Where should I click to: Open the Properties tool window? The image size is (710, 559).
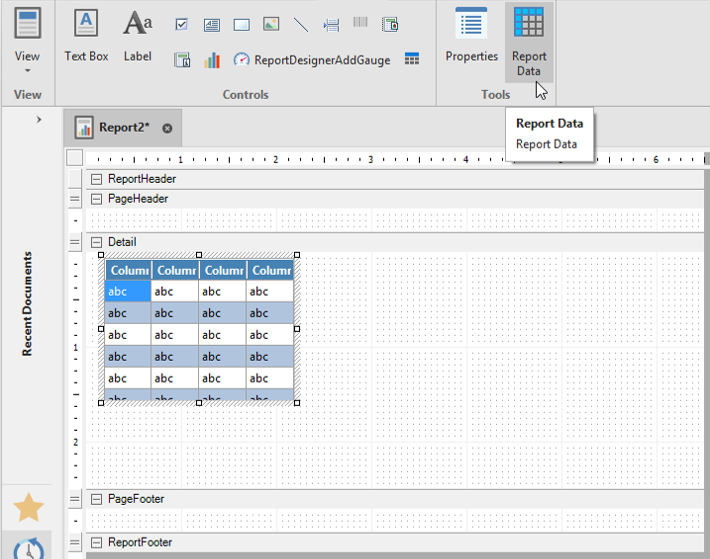471,35
